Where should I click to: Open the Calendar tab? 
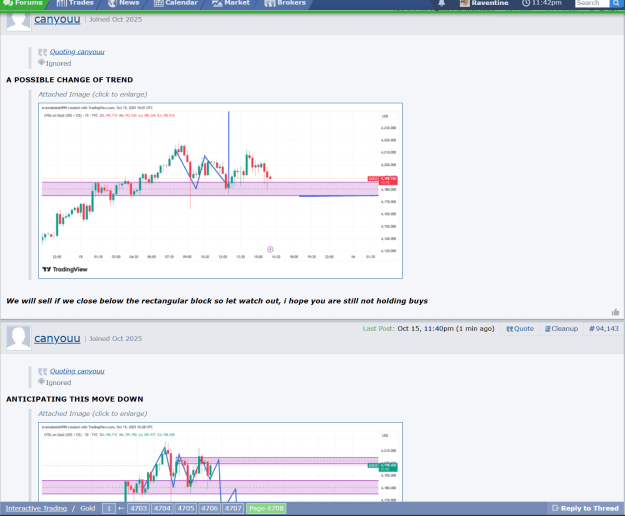176,3
